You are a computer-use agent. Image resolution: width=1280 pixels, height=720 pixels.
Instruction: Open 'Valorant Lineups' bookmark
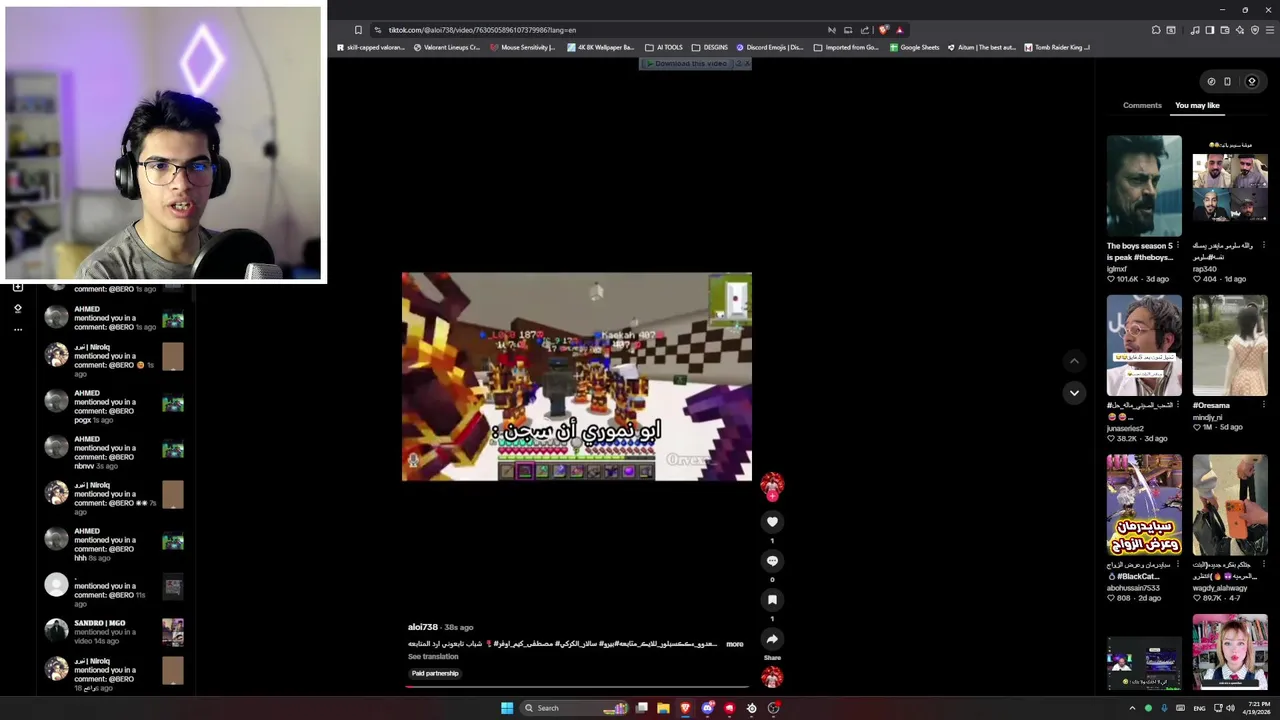[447, 47]
